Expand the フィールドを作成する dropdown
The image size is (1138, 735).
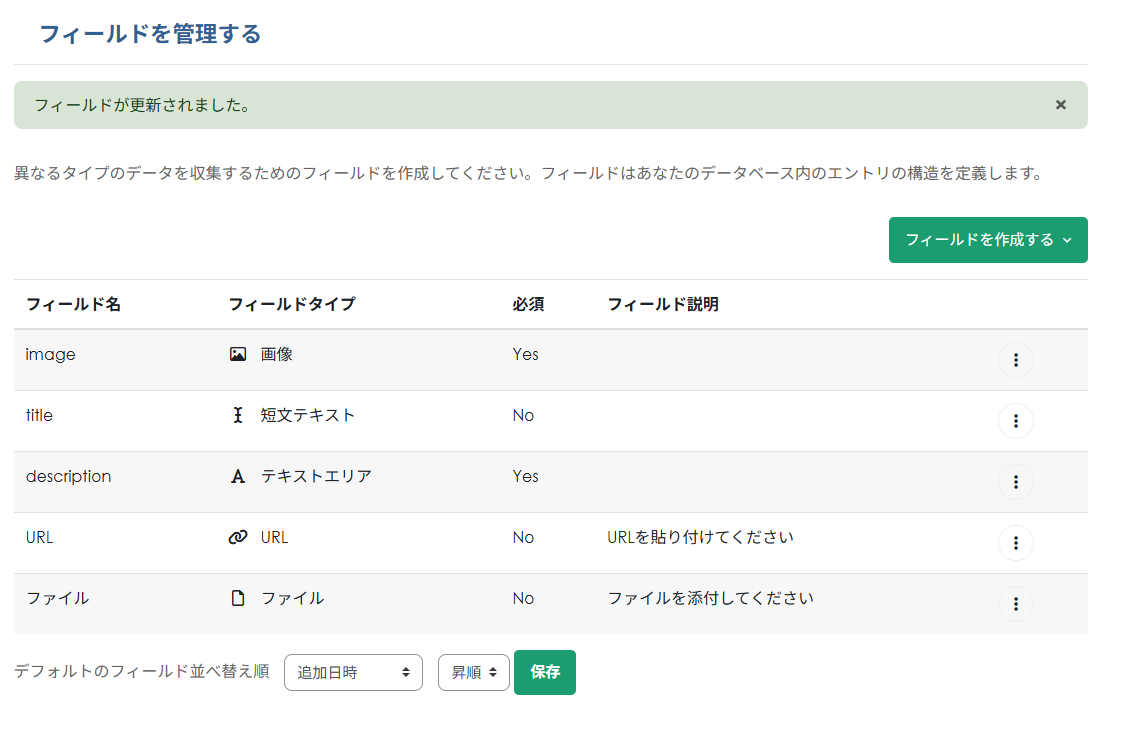tap(988, 240)
